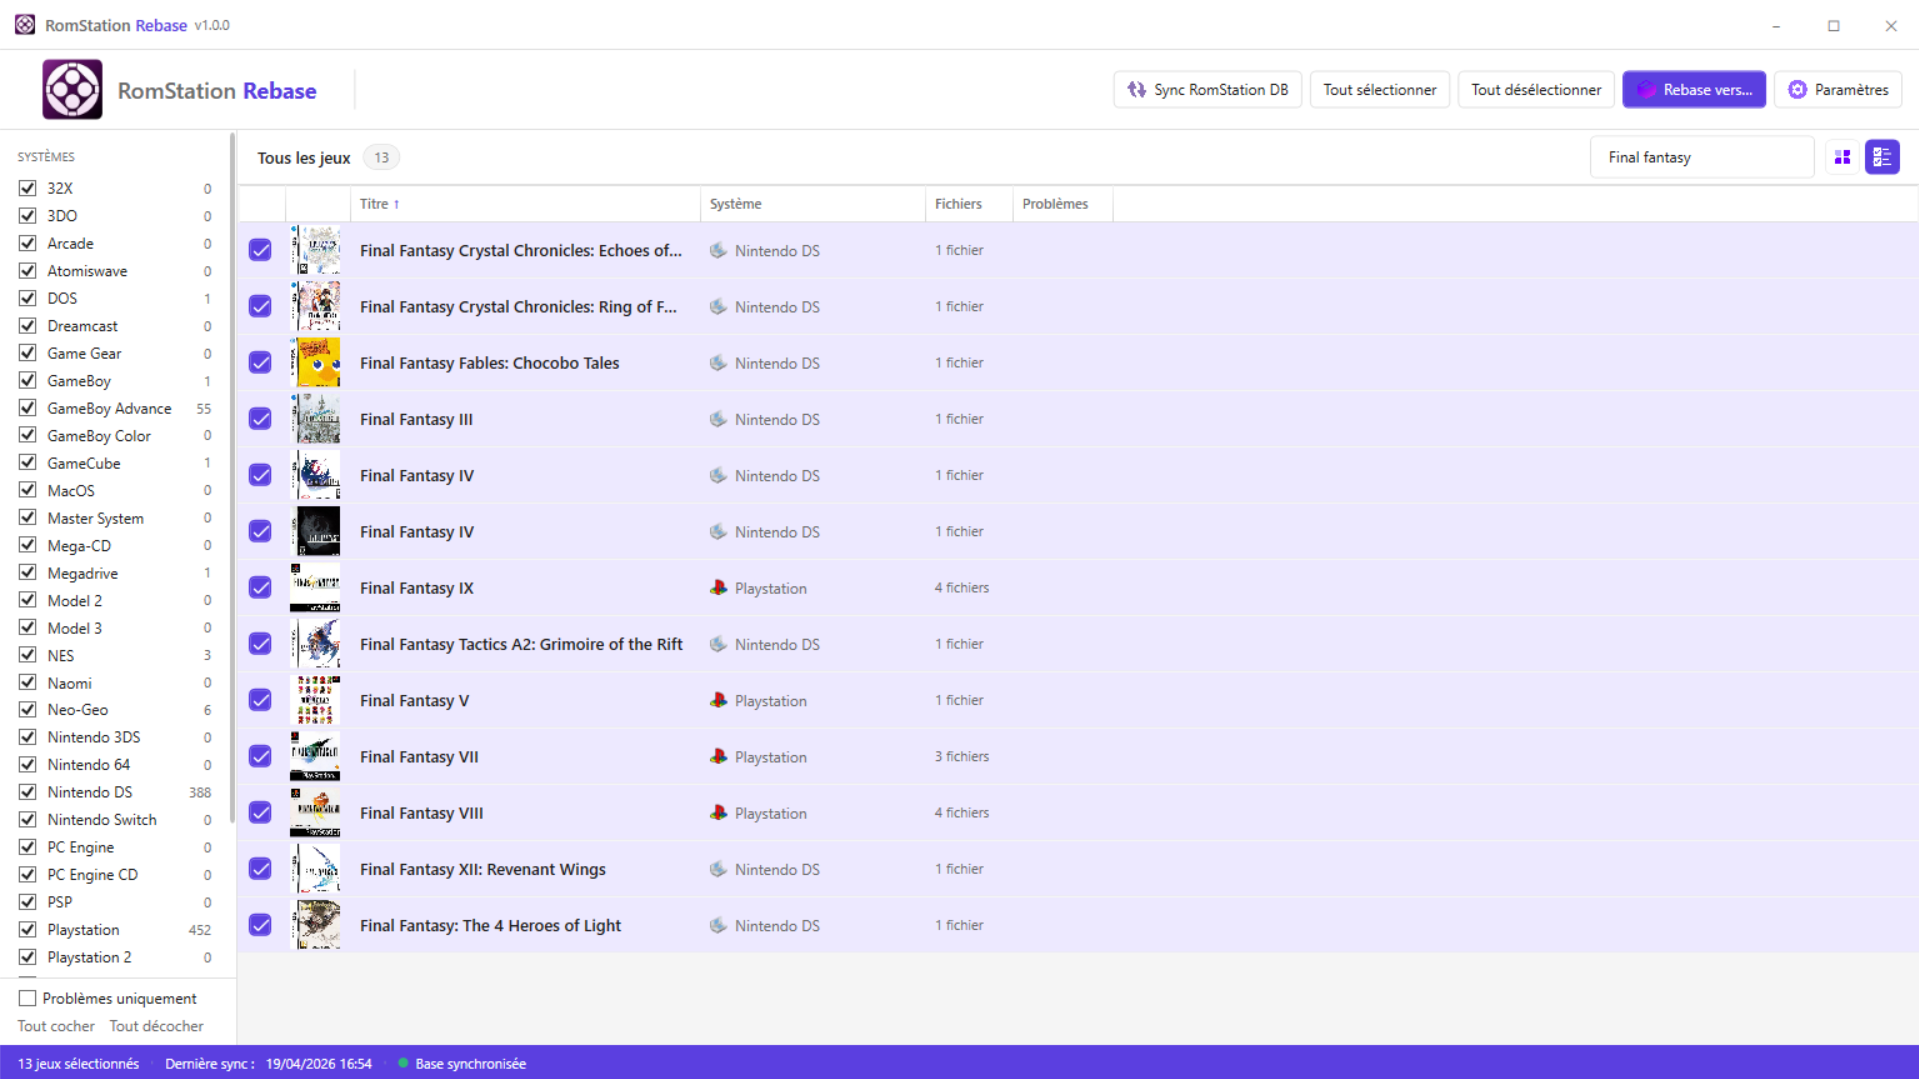Screen dimensions: 1919x1079
Task: Open the Paramètres settings
Action: click(1837, 90)
